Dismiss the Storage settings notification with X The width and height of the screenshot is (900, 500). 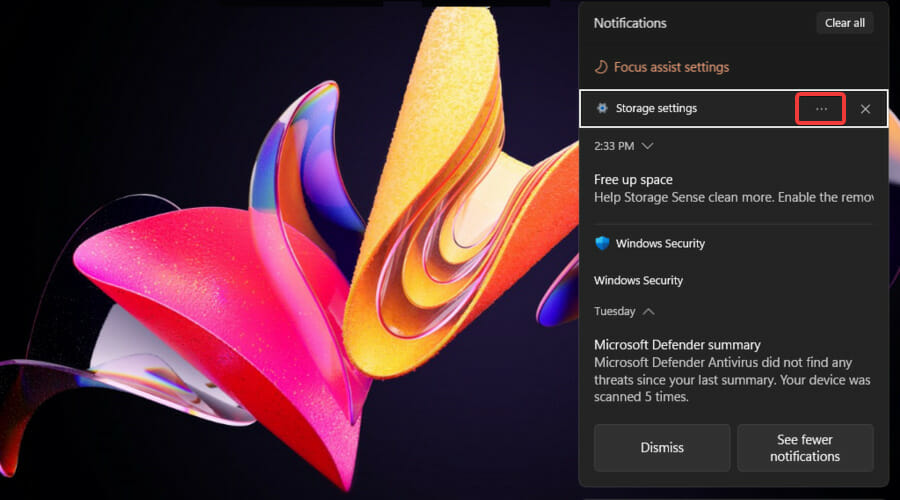(865, 108)
